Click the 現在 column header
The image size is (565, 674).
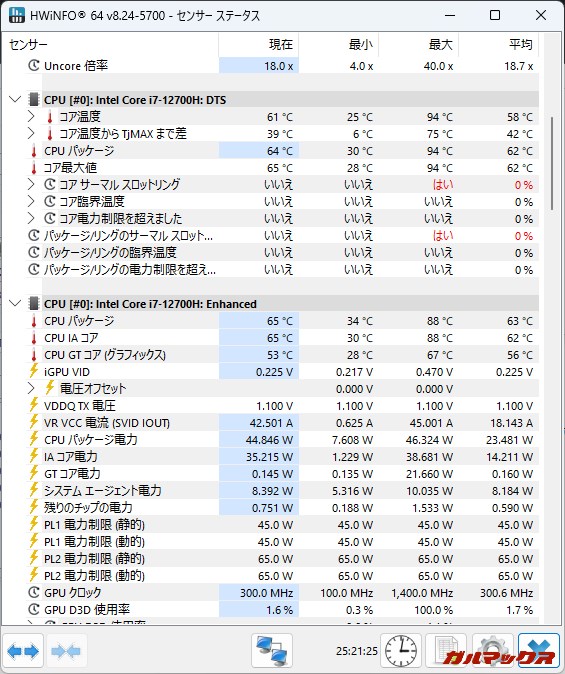[259, 44]
